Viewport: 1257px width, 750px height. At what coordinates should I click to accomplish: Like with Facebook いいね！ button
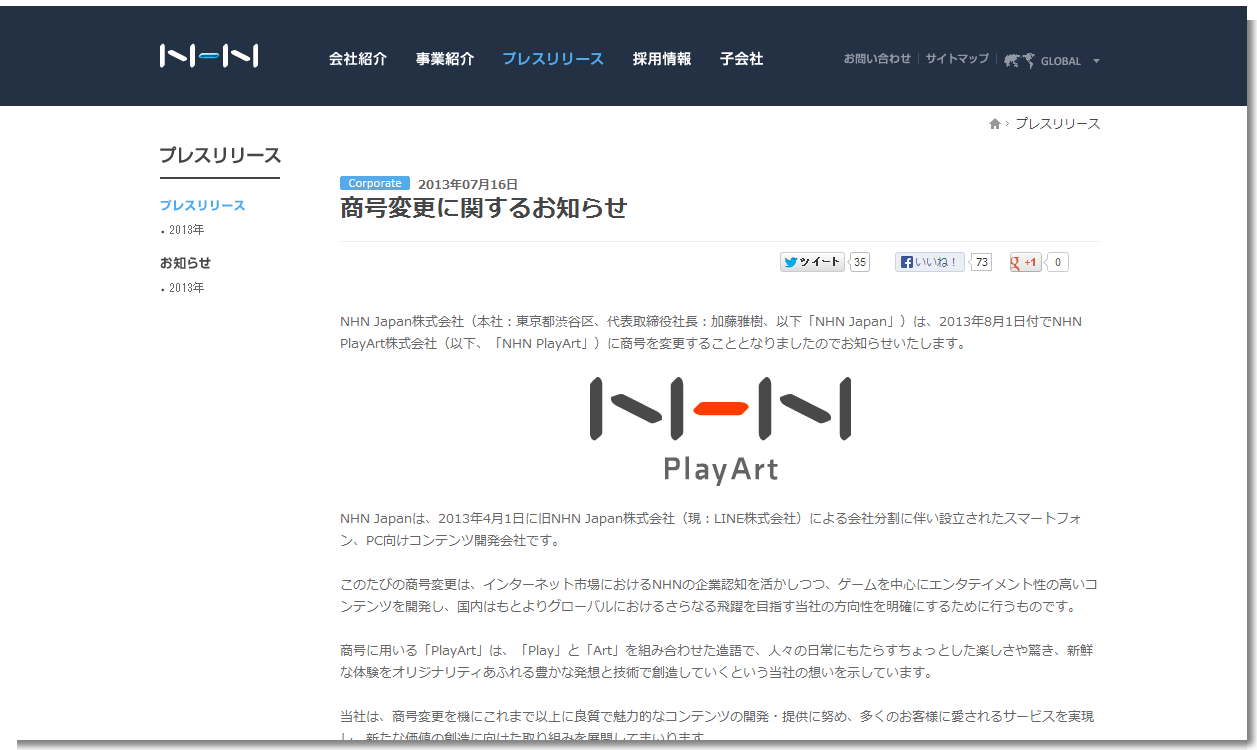click(x=930, y=262)
